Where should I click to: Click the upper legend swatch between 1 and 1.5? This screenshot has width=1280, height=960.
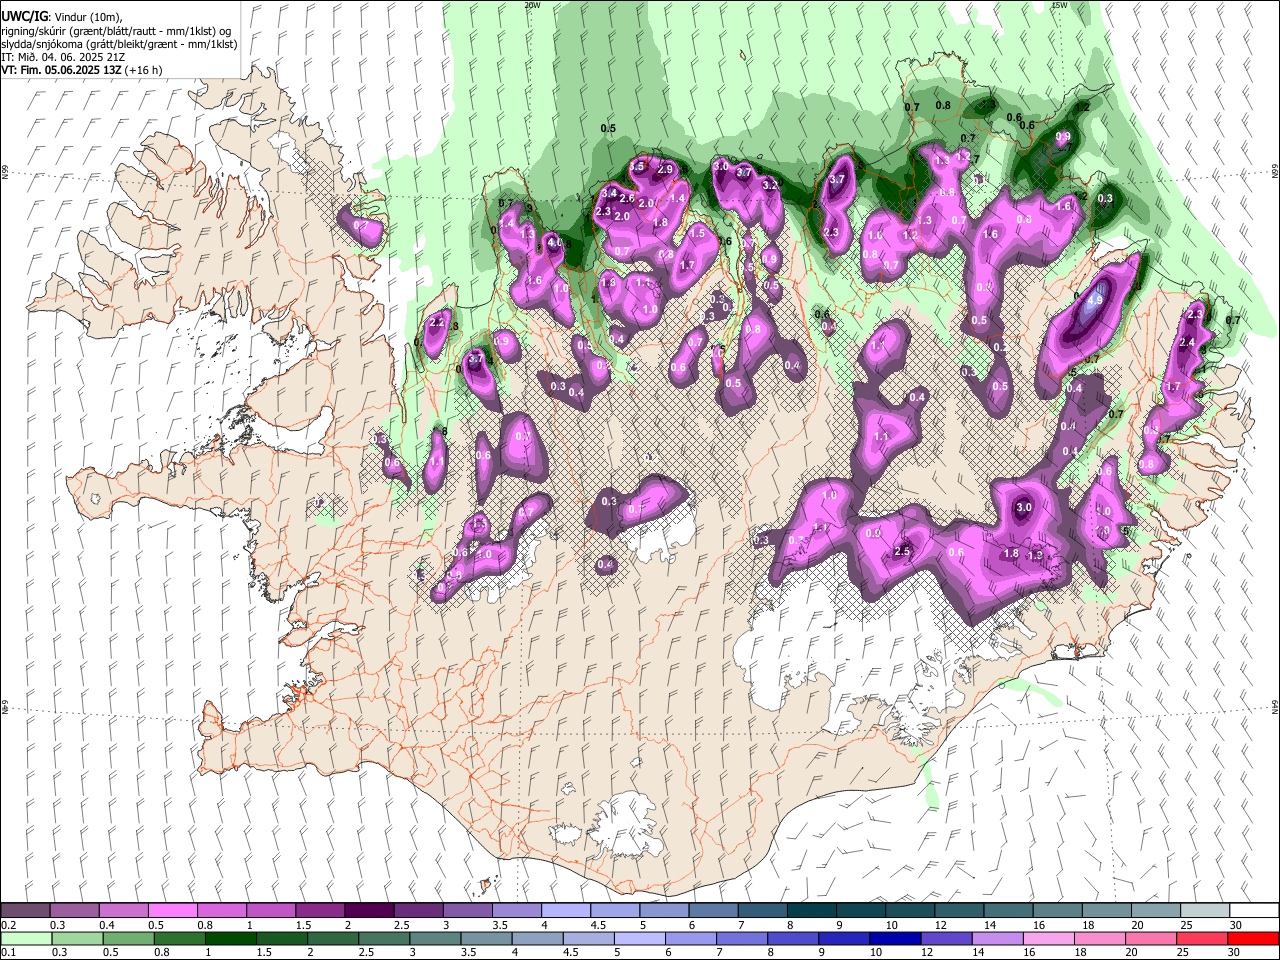point(270,911)
